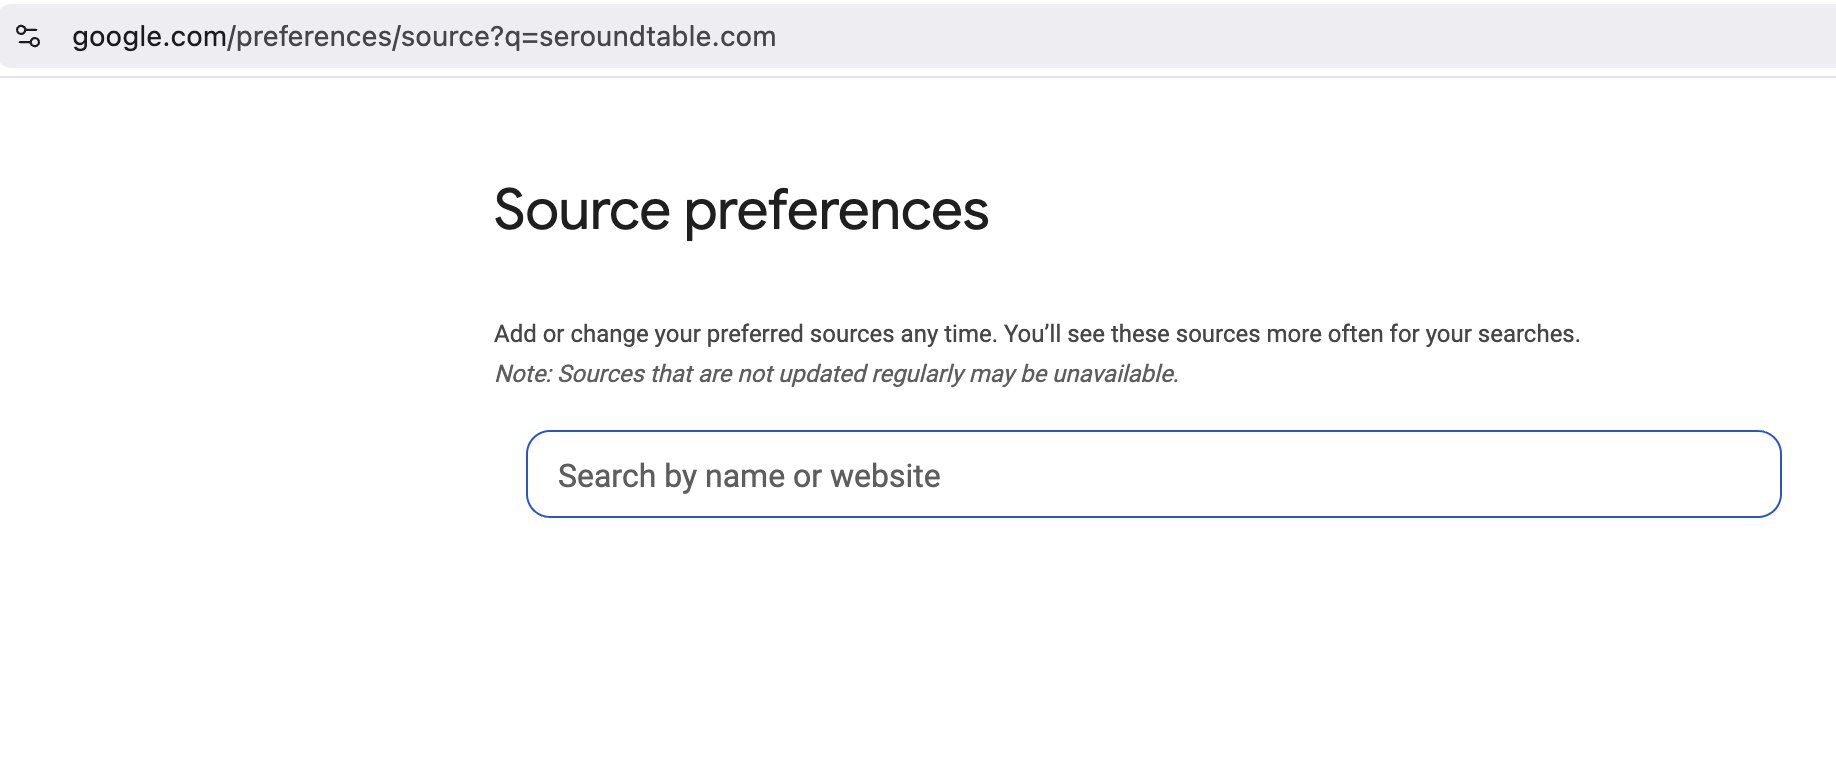
Task: Click the word "Source" in page heading
Action: pos(582,210)
